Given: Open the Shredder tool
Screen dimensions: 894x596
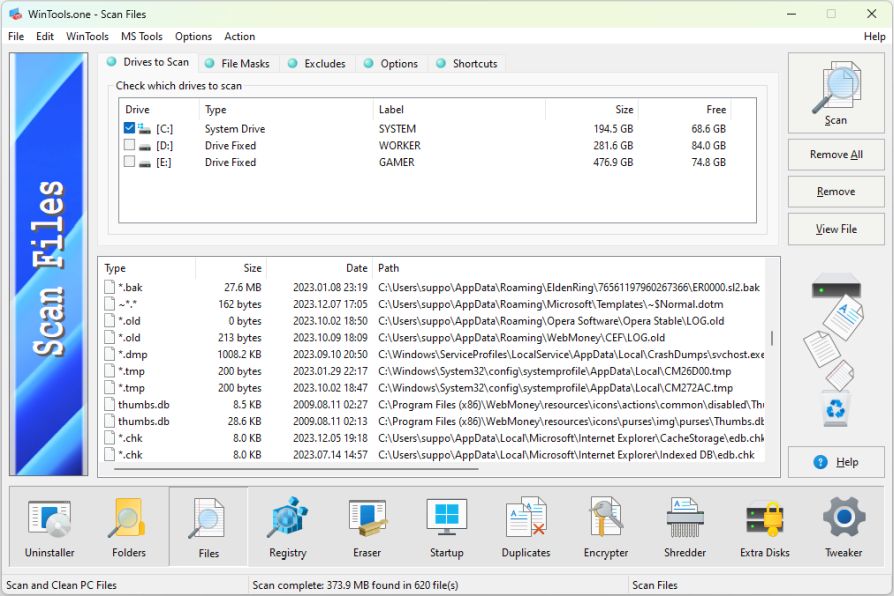Looking at the screenshot, I should 685,526.
